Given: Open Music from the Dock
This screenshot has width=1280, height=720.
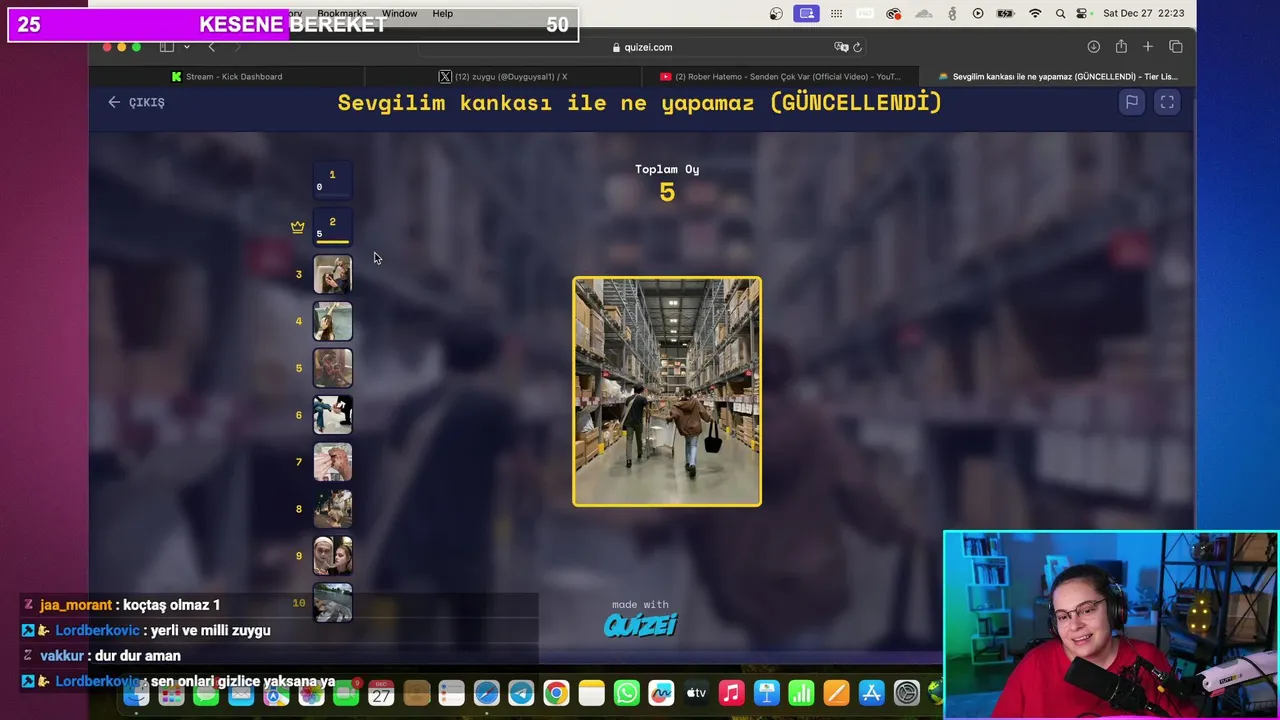Looking at the screenshot, I should [731, 693].
